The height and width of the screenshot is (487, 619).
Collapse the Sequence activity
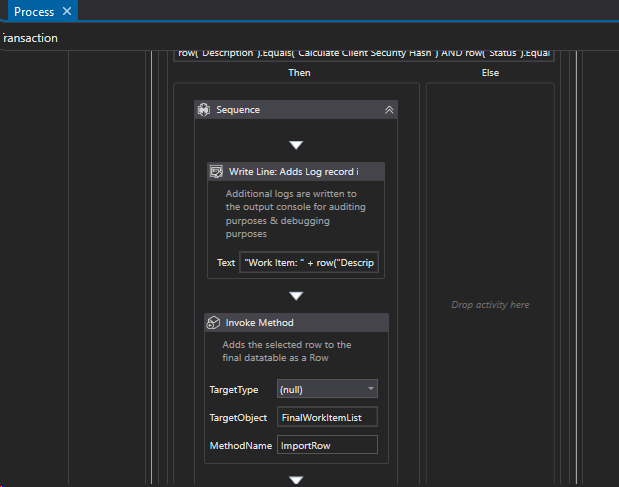point(389,110)
